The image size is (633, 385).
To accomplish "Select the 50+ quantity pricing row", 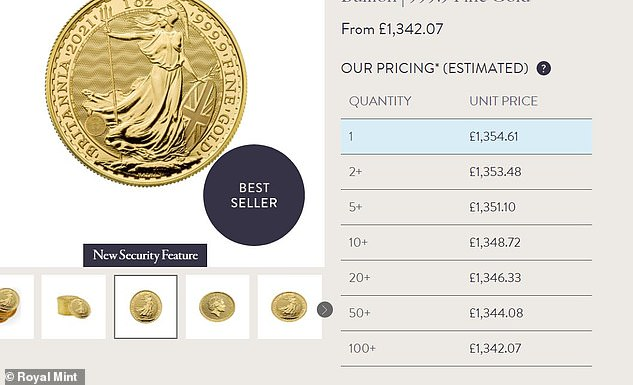I will (x=466, y=313).
